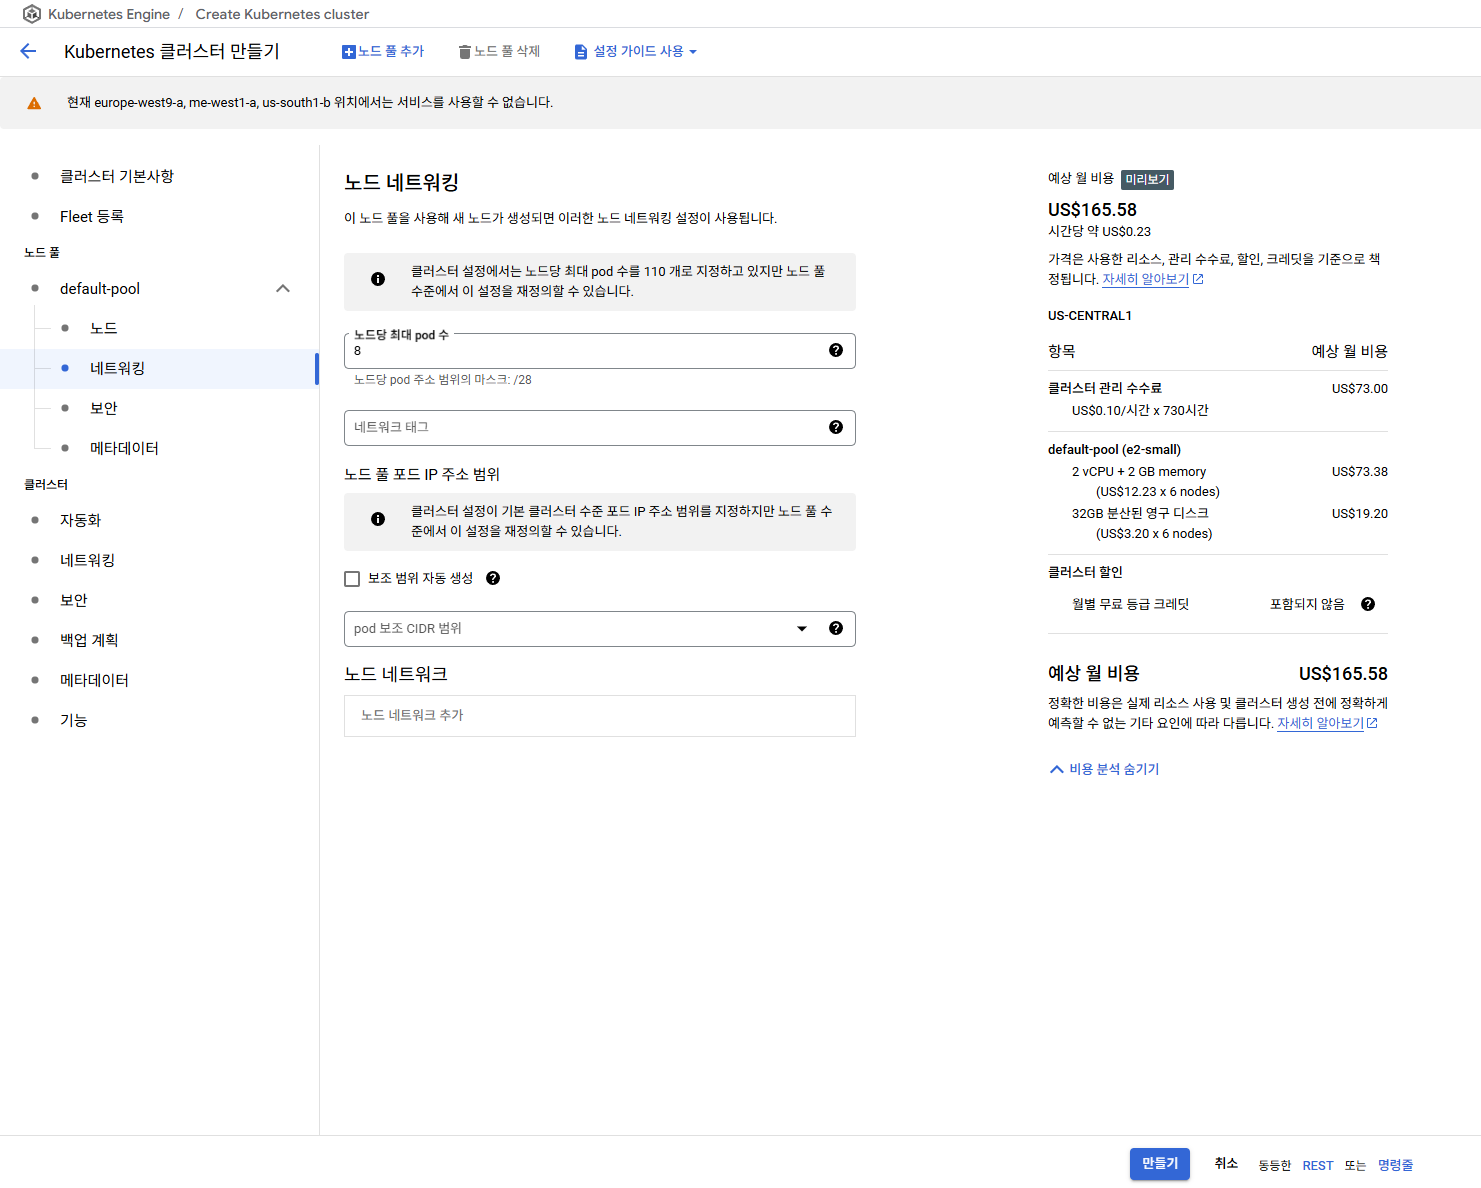This screenshot has width=1481, height=1188.
Task: Click external link icon beside estimate 자세히 알아보기
Action: coord(1373,723)
